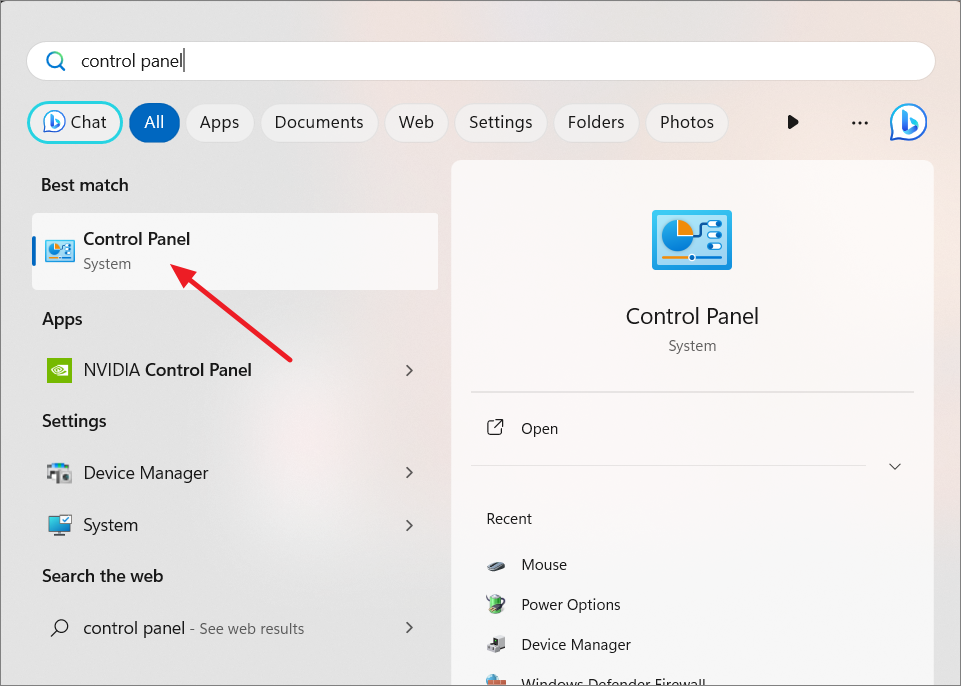The image size is (961, 686).
Task: Switch to the Photos filter
Action: pos(686,122)
